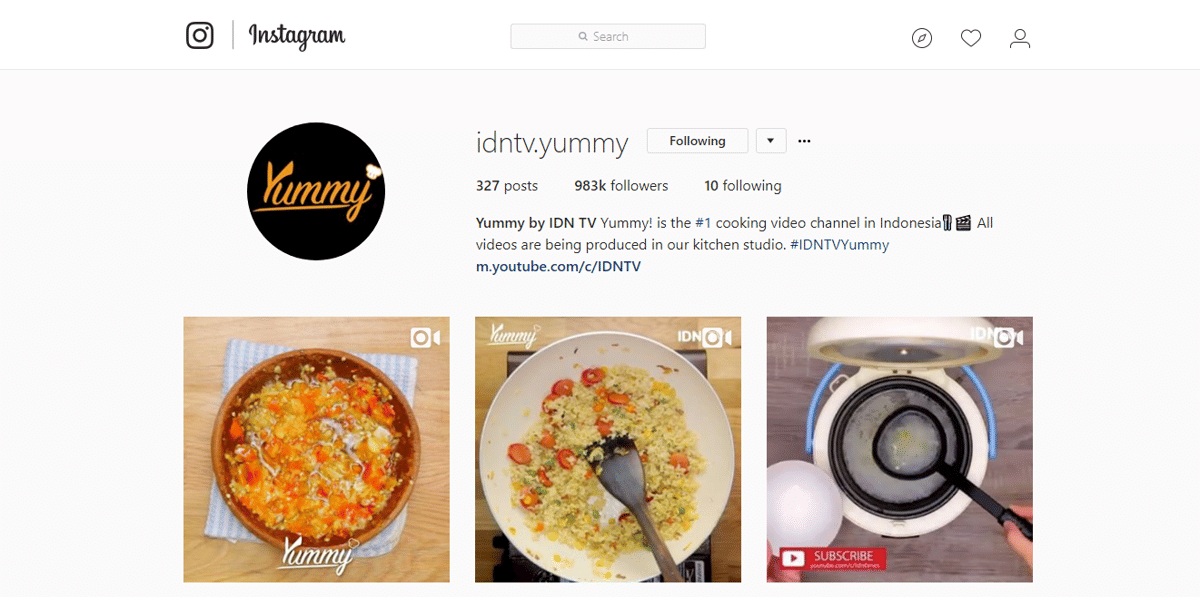This screenshot has width=1200, height=597.
Task: Open the 10 following list
Action: pyautogui.click(x=743, y=186)
